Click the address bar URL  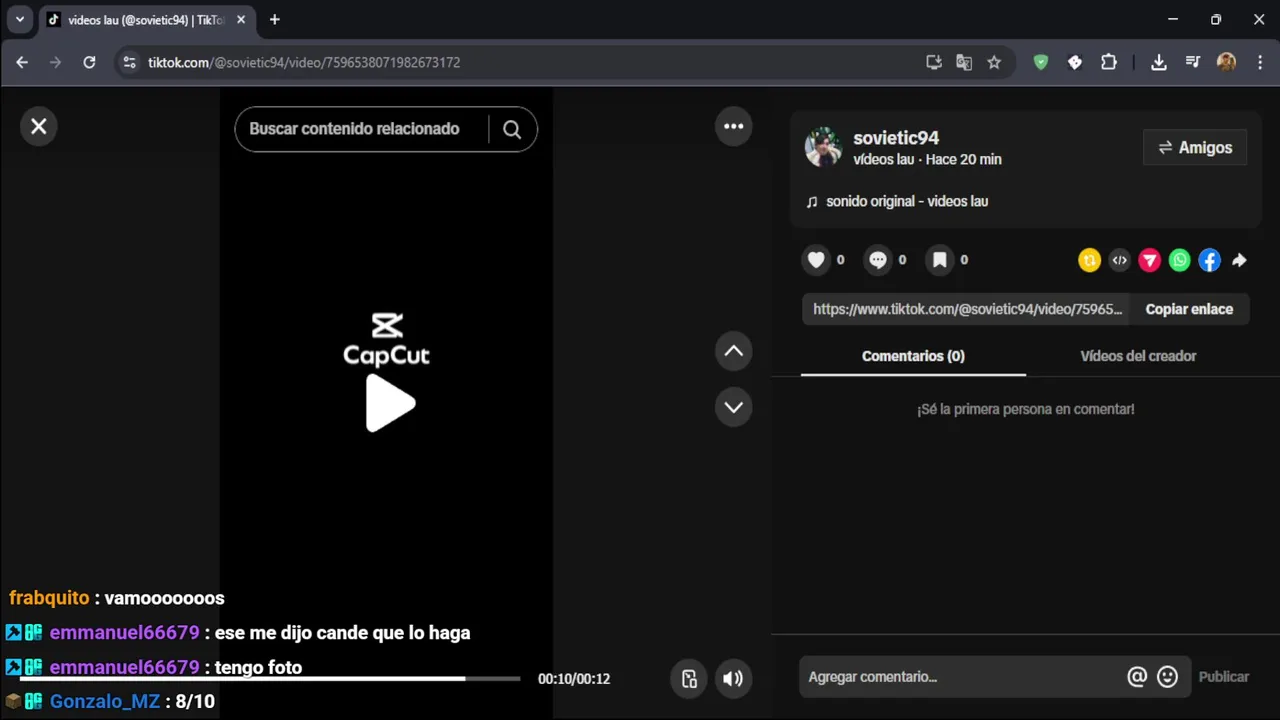(x=304, y=62)
